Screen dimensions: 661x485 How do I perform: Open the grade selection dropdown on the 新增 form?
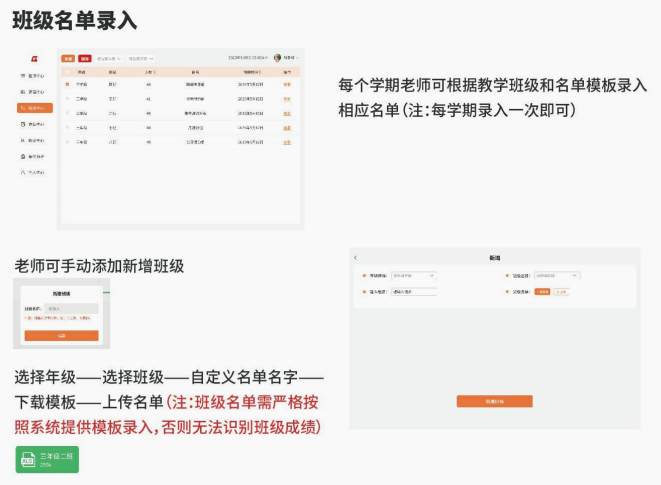click(x=414, y=275)
